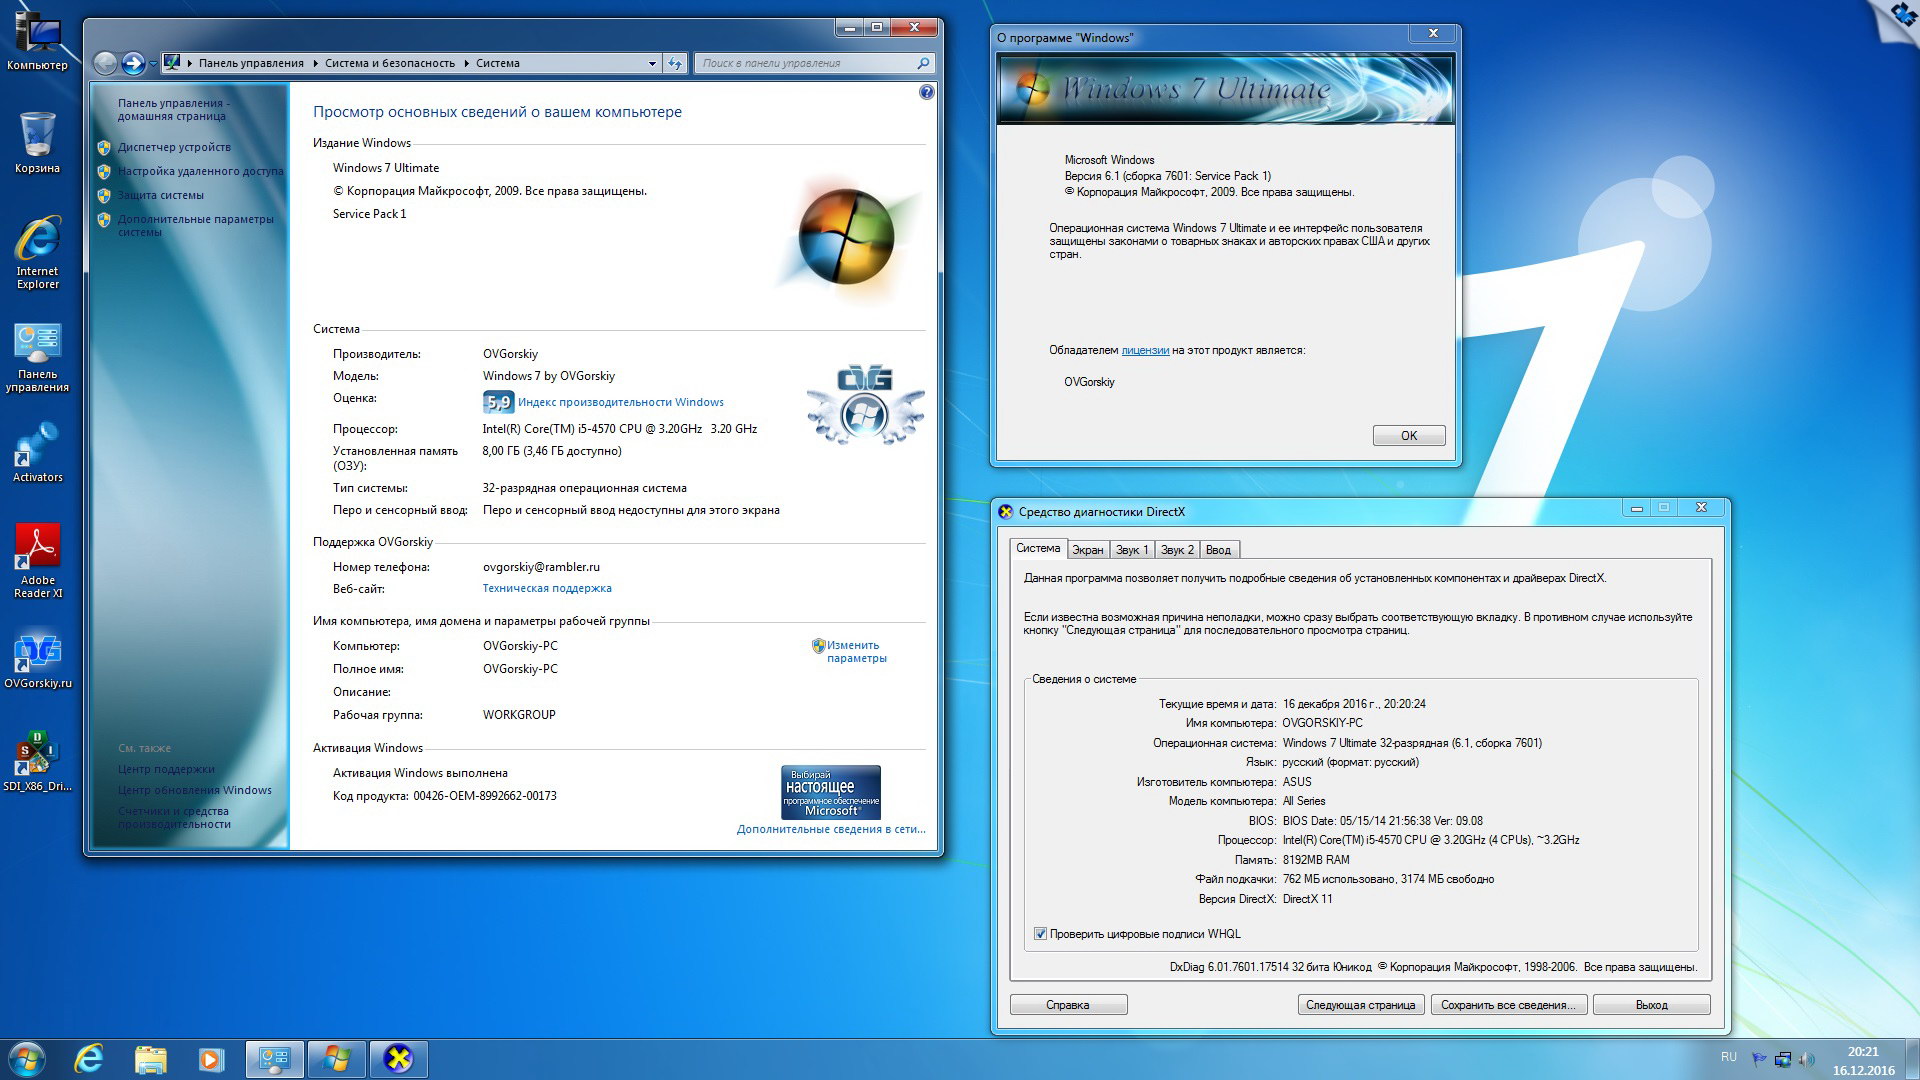Refresh the Control Panel address bar
The width and height of the screenshot is (1920, 1080).
[675, 63]
